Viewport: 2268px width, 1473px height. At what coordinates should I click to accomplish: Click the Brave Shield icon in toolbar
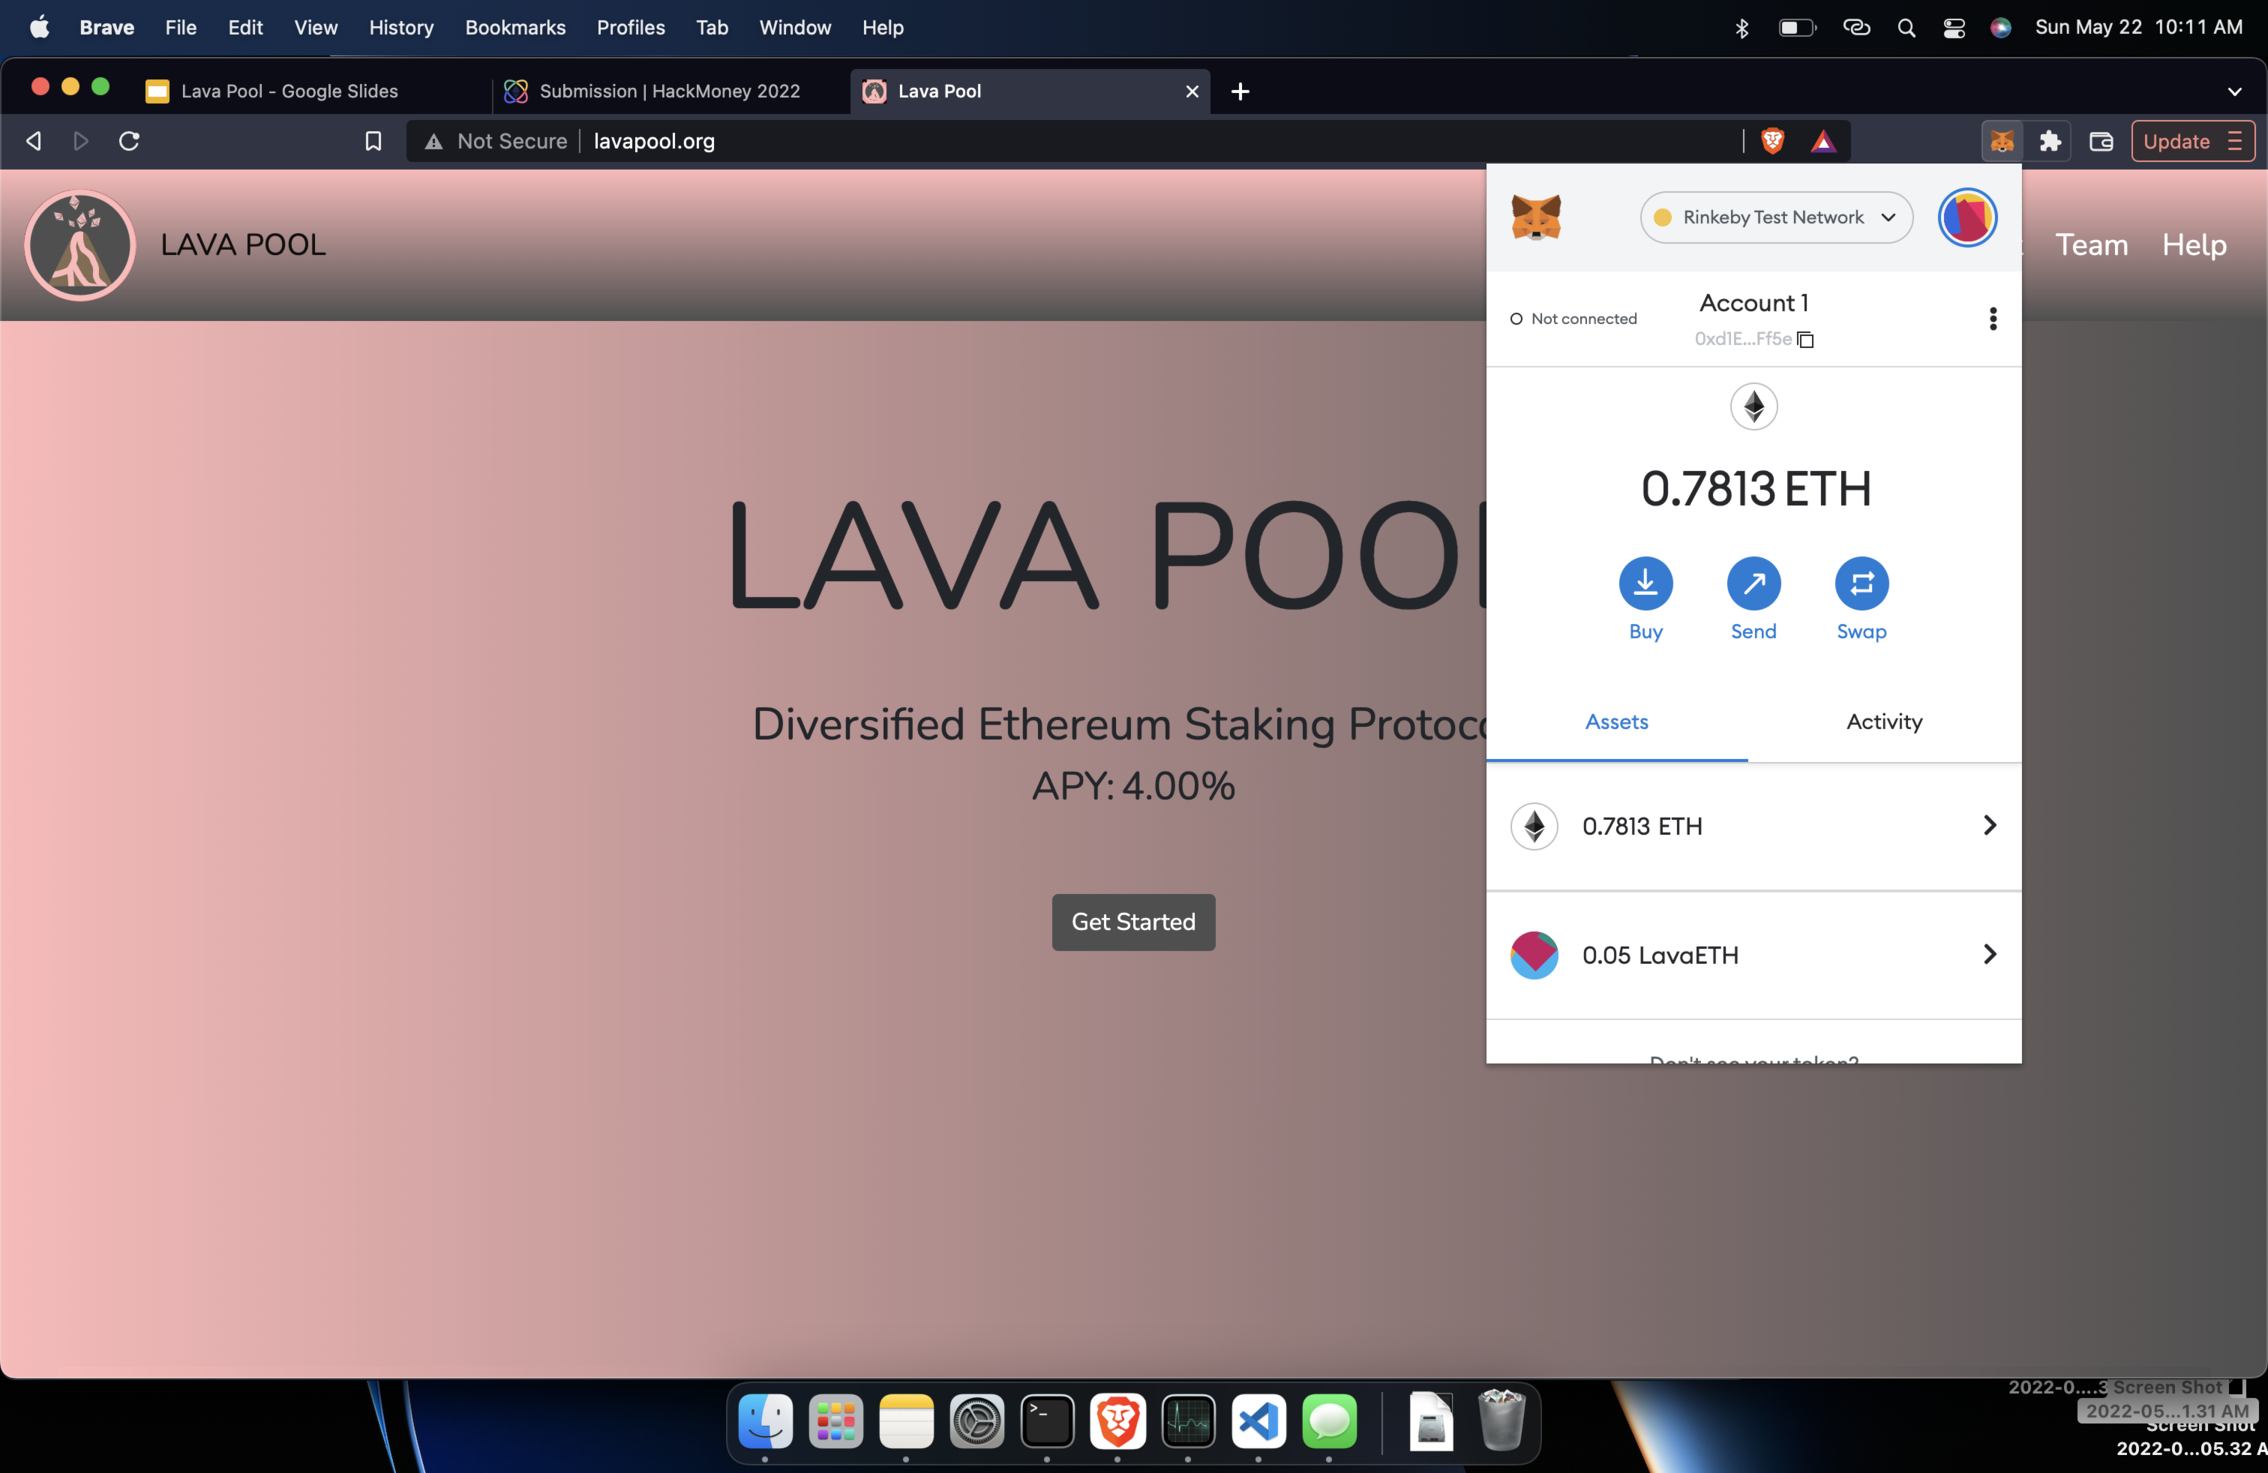click(x=1772, y=141)
